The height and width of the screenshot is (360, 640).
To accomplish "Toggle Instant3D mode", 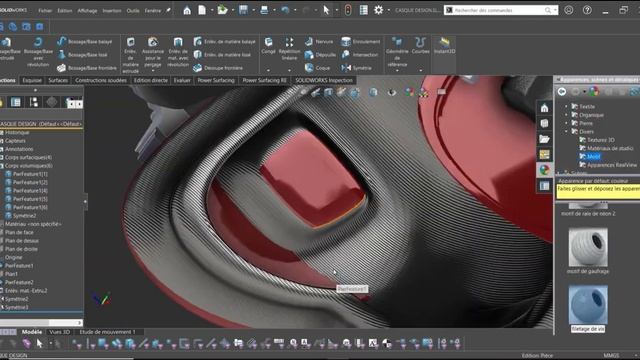I will pos(444,46).
